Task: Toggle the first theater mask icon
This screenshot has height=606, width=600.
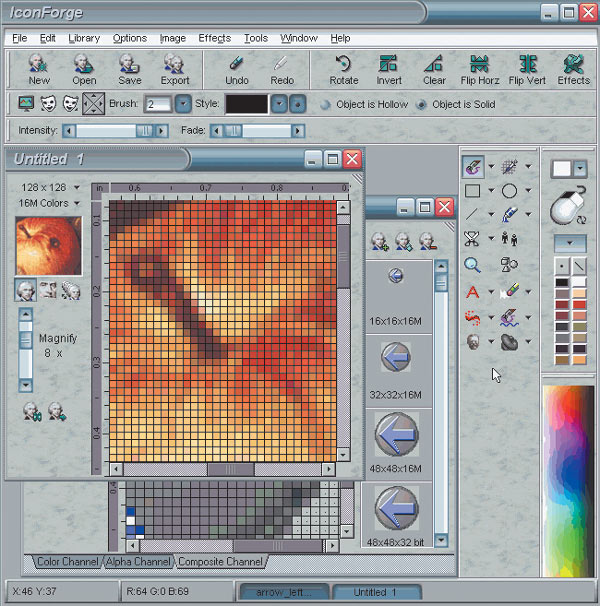Action: pyautogui.click(x=48, y=104)
